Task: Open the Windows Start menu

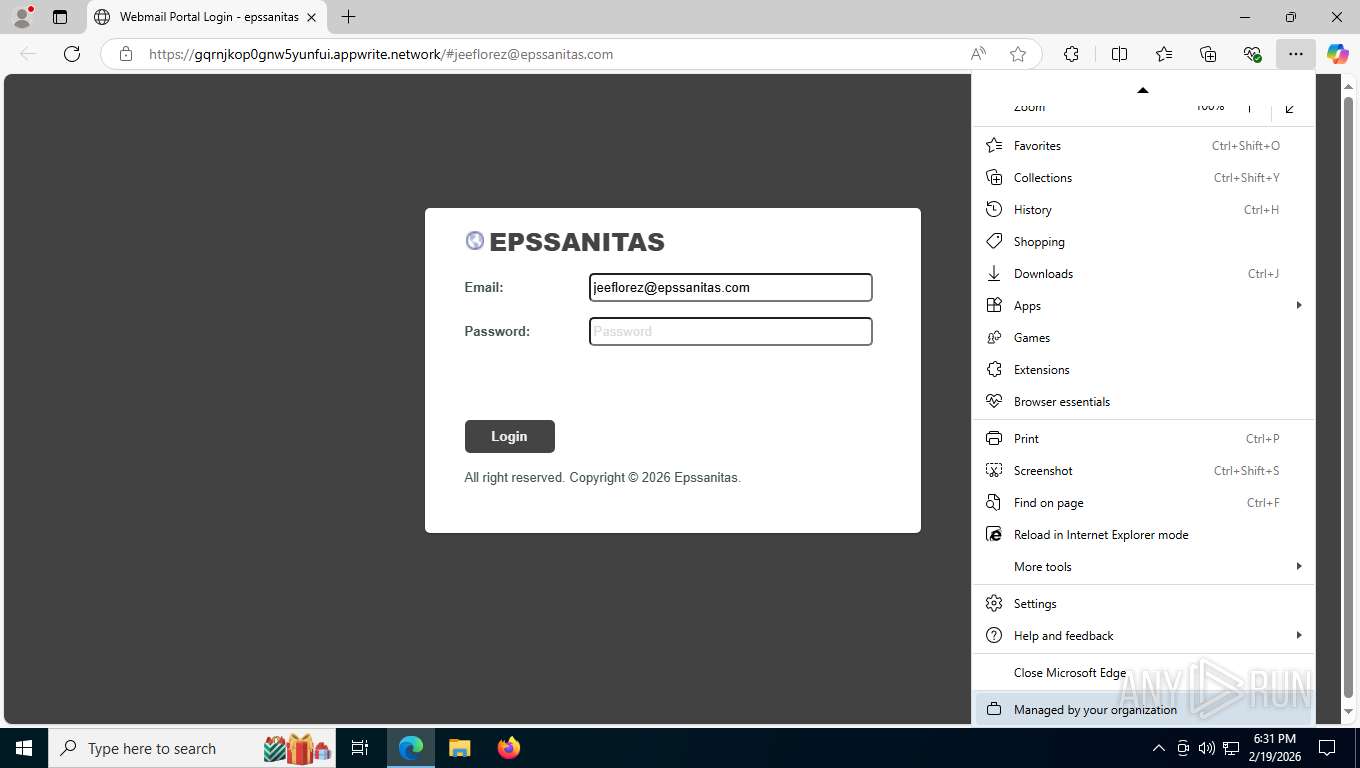Action: [x=23, y=748]
